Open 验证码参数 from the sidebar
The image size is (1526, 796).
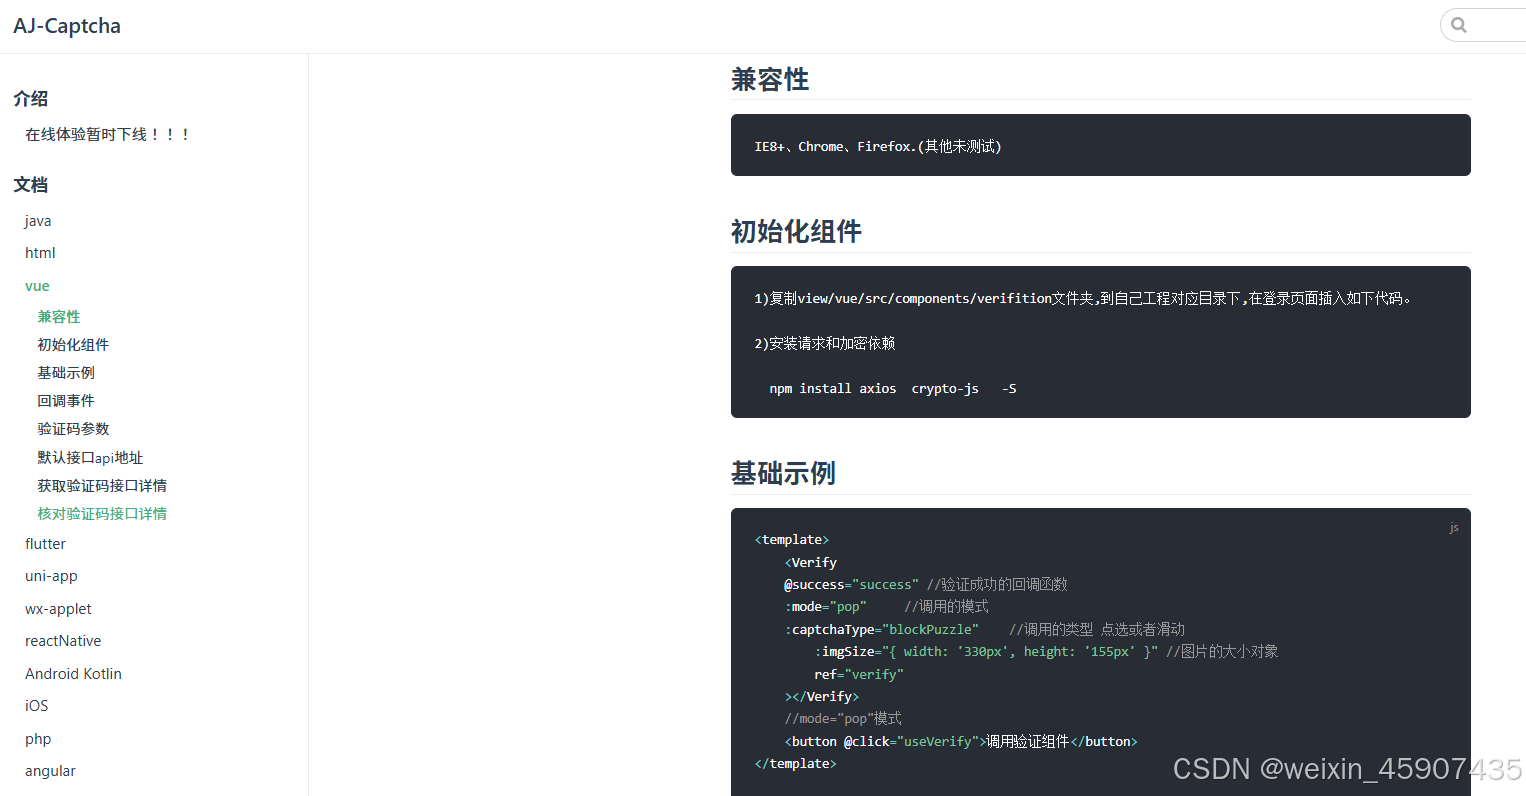73,428
